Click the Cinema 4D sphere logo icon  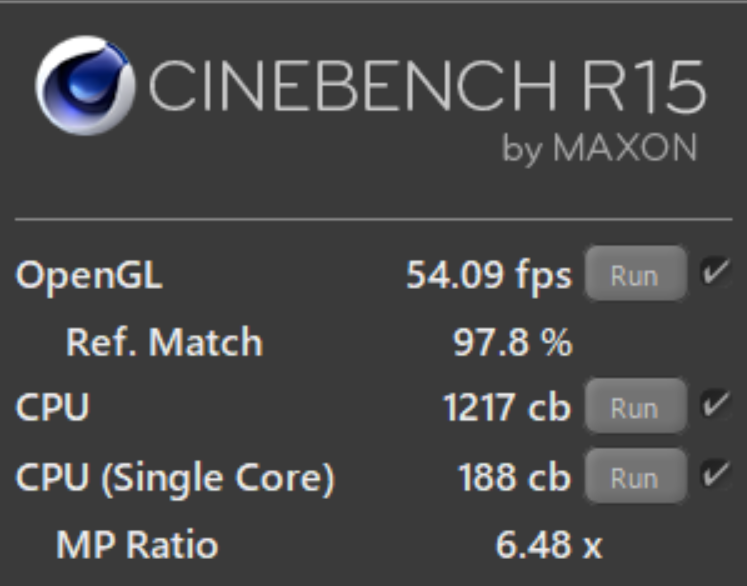[85, 85]
